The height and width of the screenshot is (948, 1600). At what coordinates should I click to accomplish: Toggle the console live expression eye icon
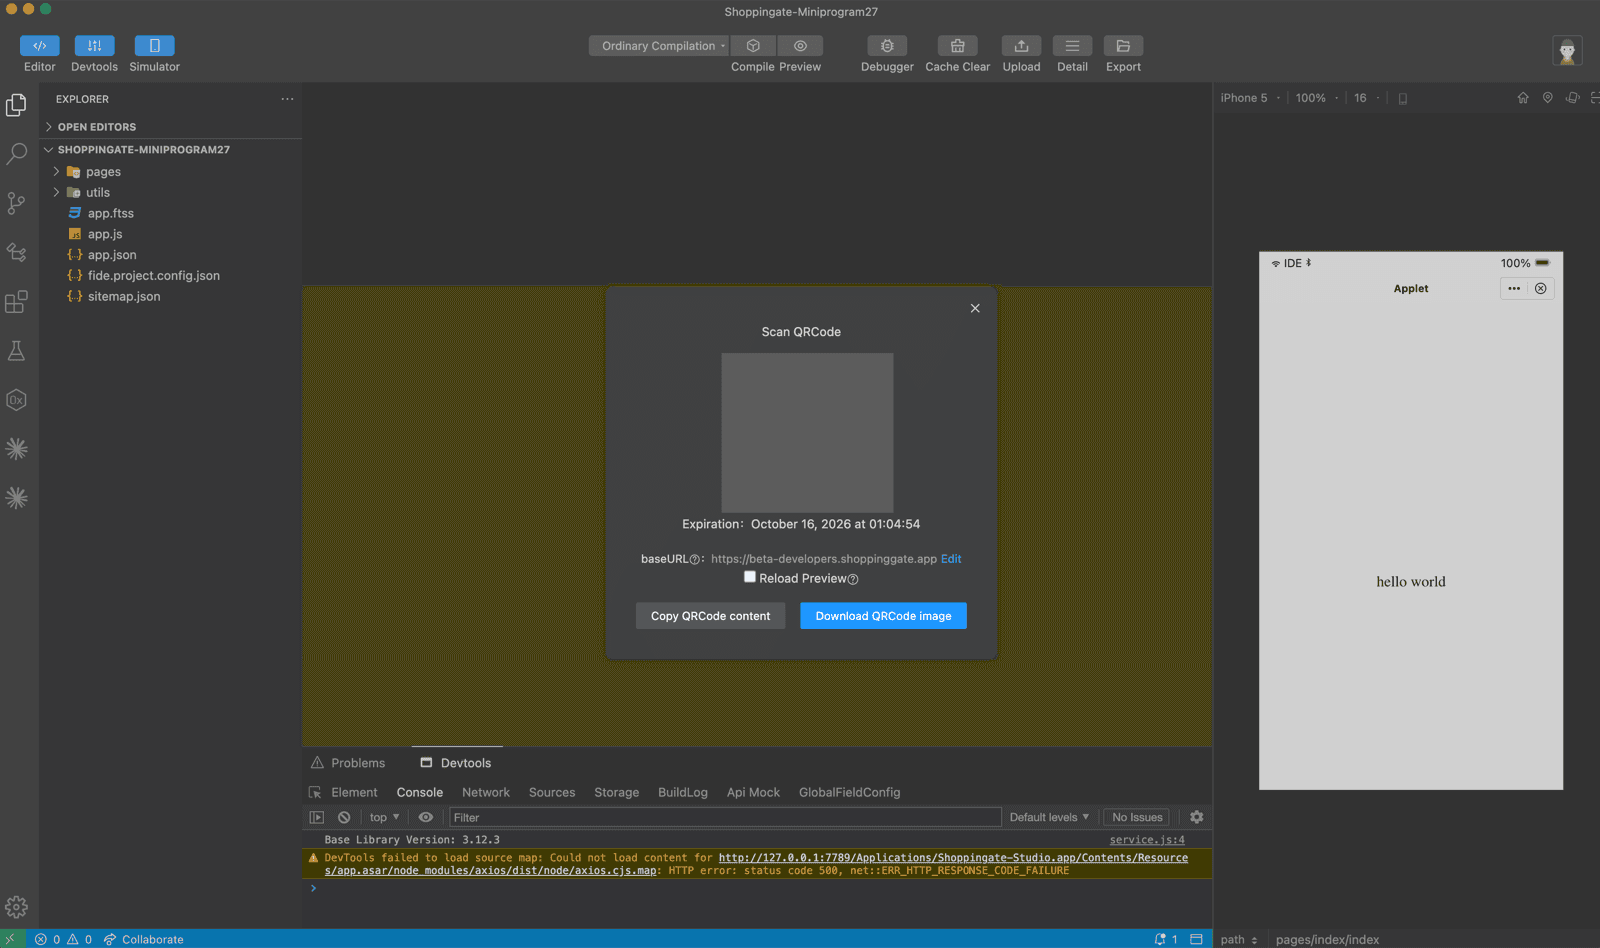point(426,817)
